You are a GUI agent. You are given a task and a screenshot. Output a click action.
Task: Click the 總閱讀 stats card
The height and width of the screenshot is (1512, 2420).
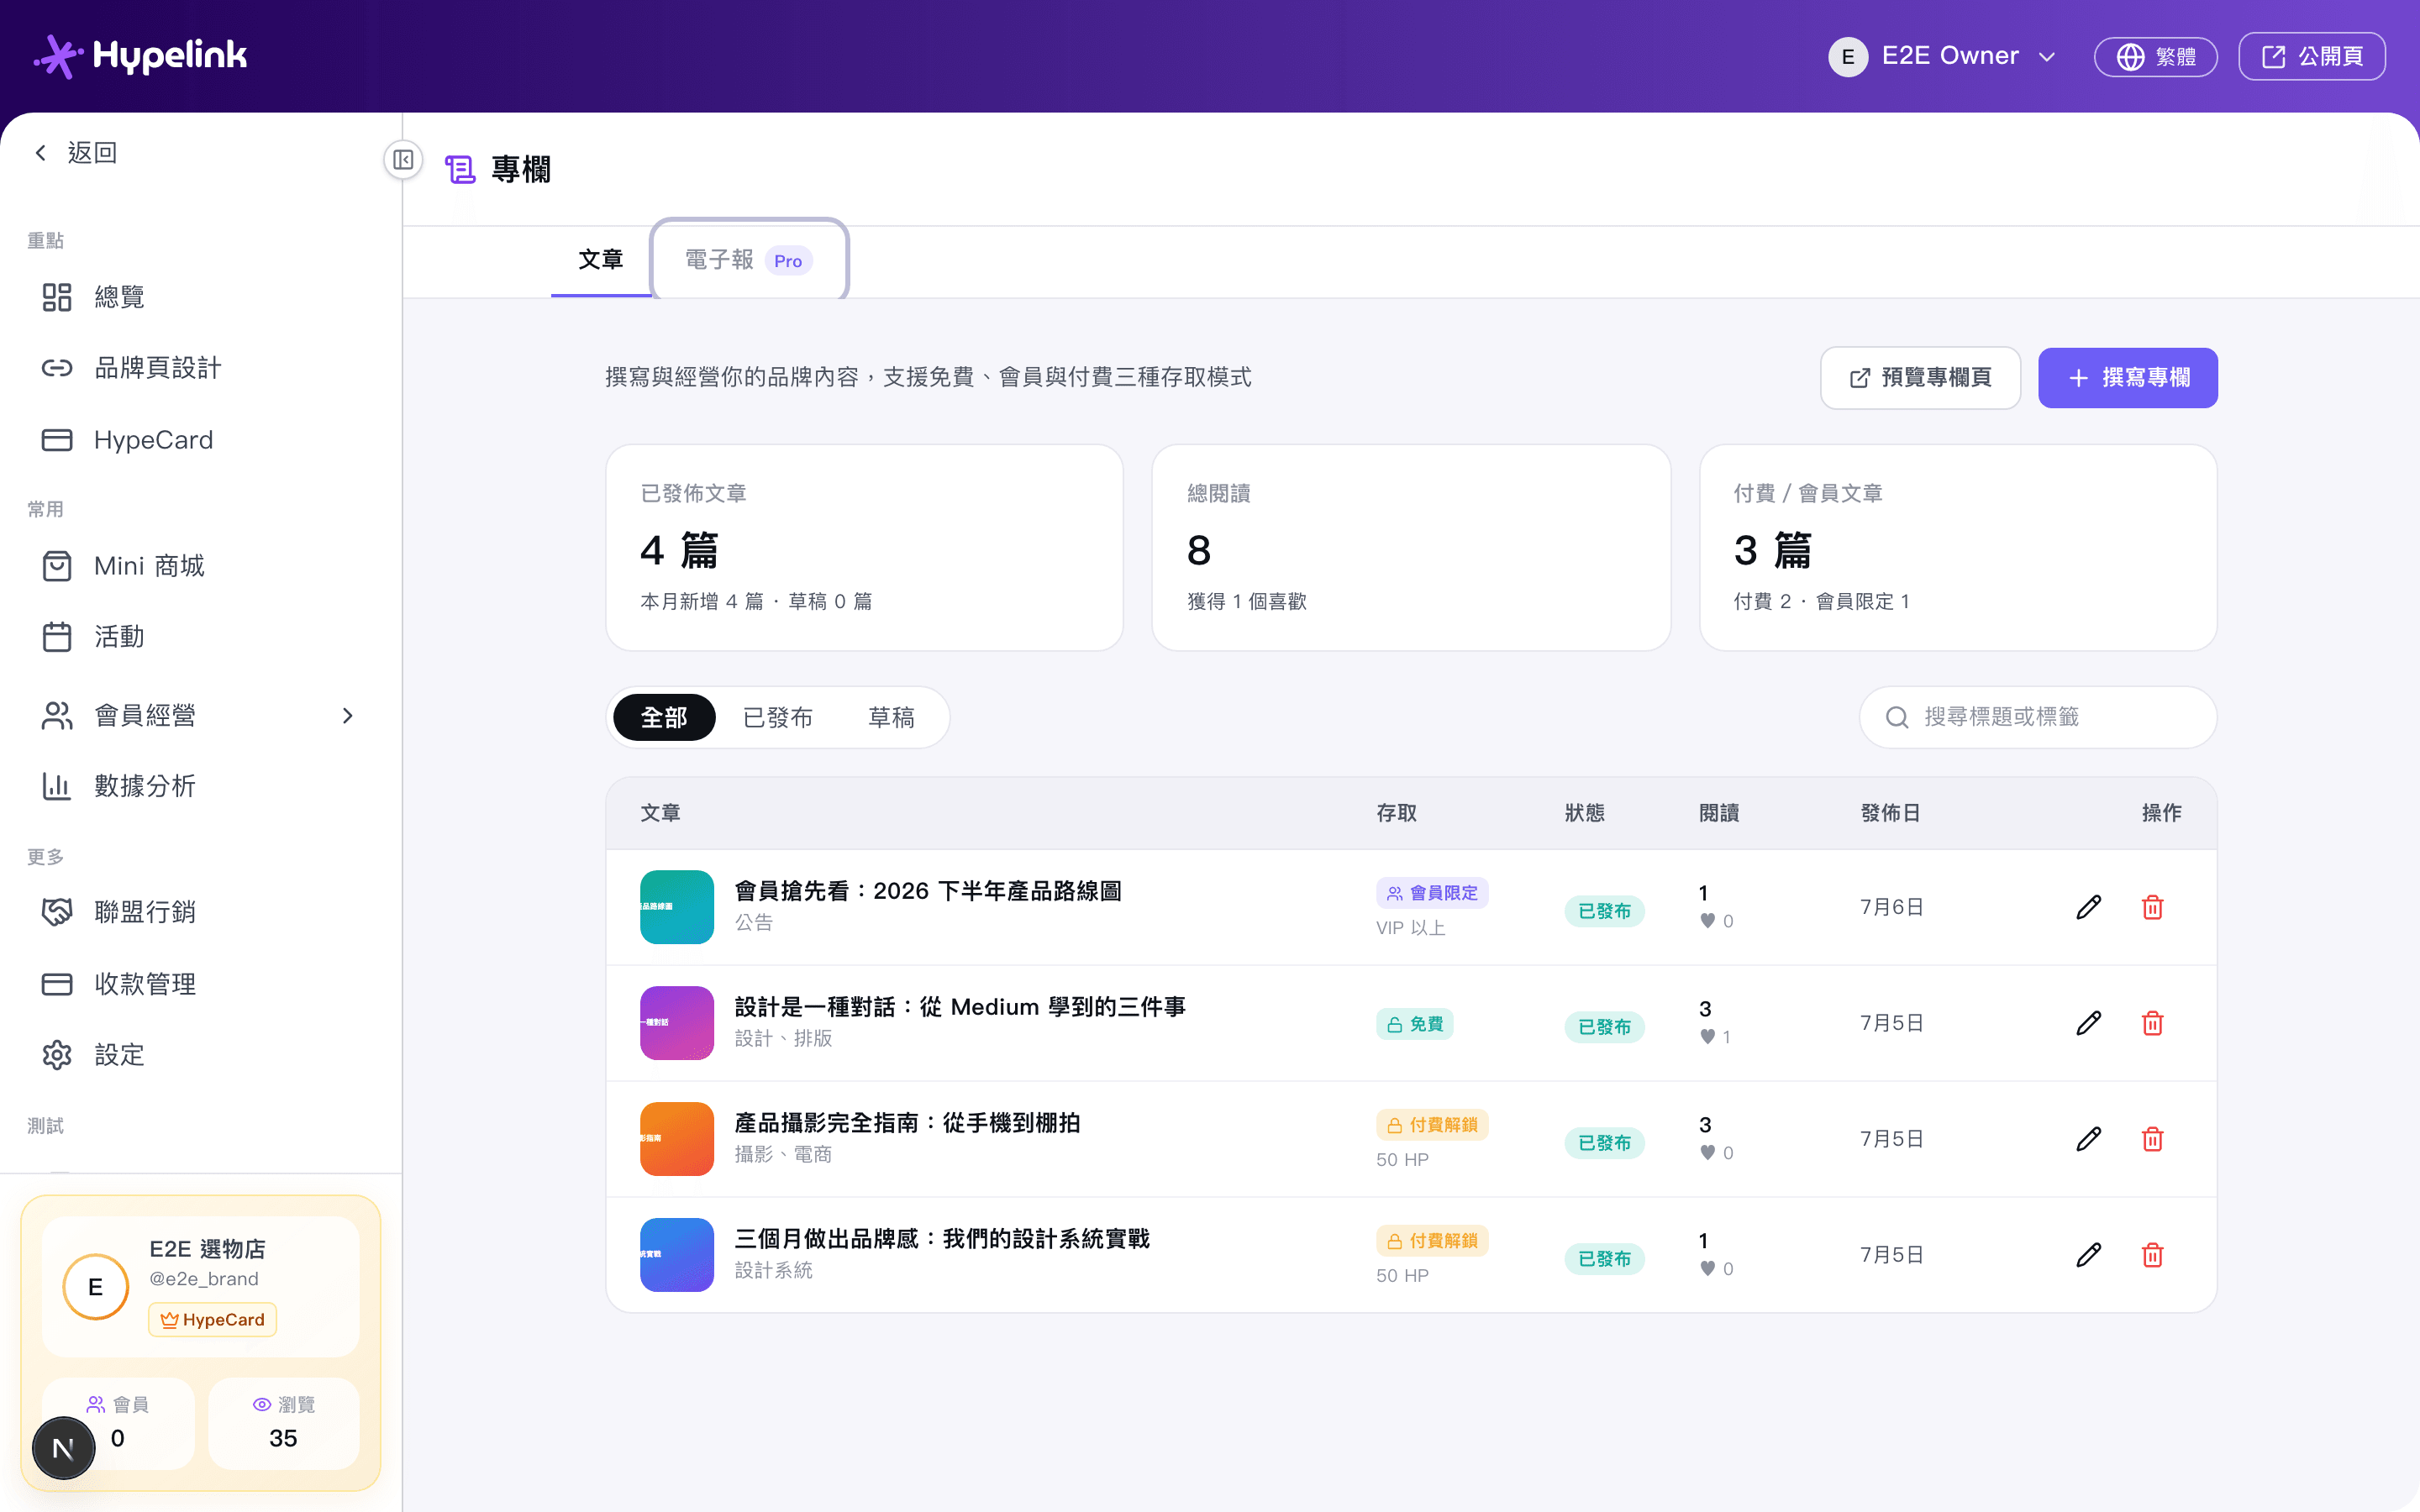click(x=1411, y=548)
